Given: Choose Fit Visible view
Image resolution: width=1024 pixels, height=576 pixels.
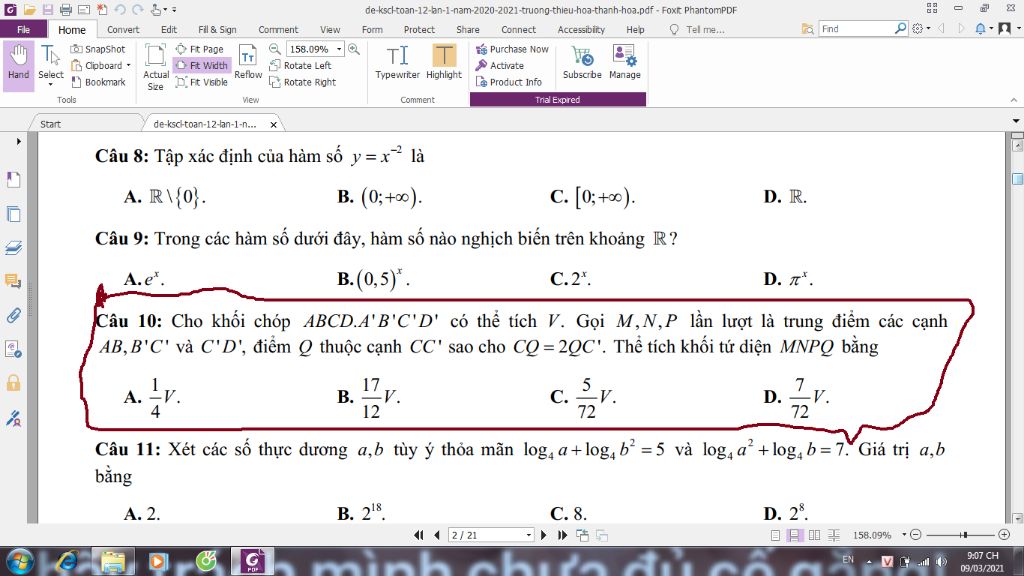Looking at the screenshot, I should click(x=201, y=82).
